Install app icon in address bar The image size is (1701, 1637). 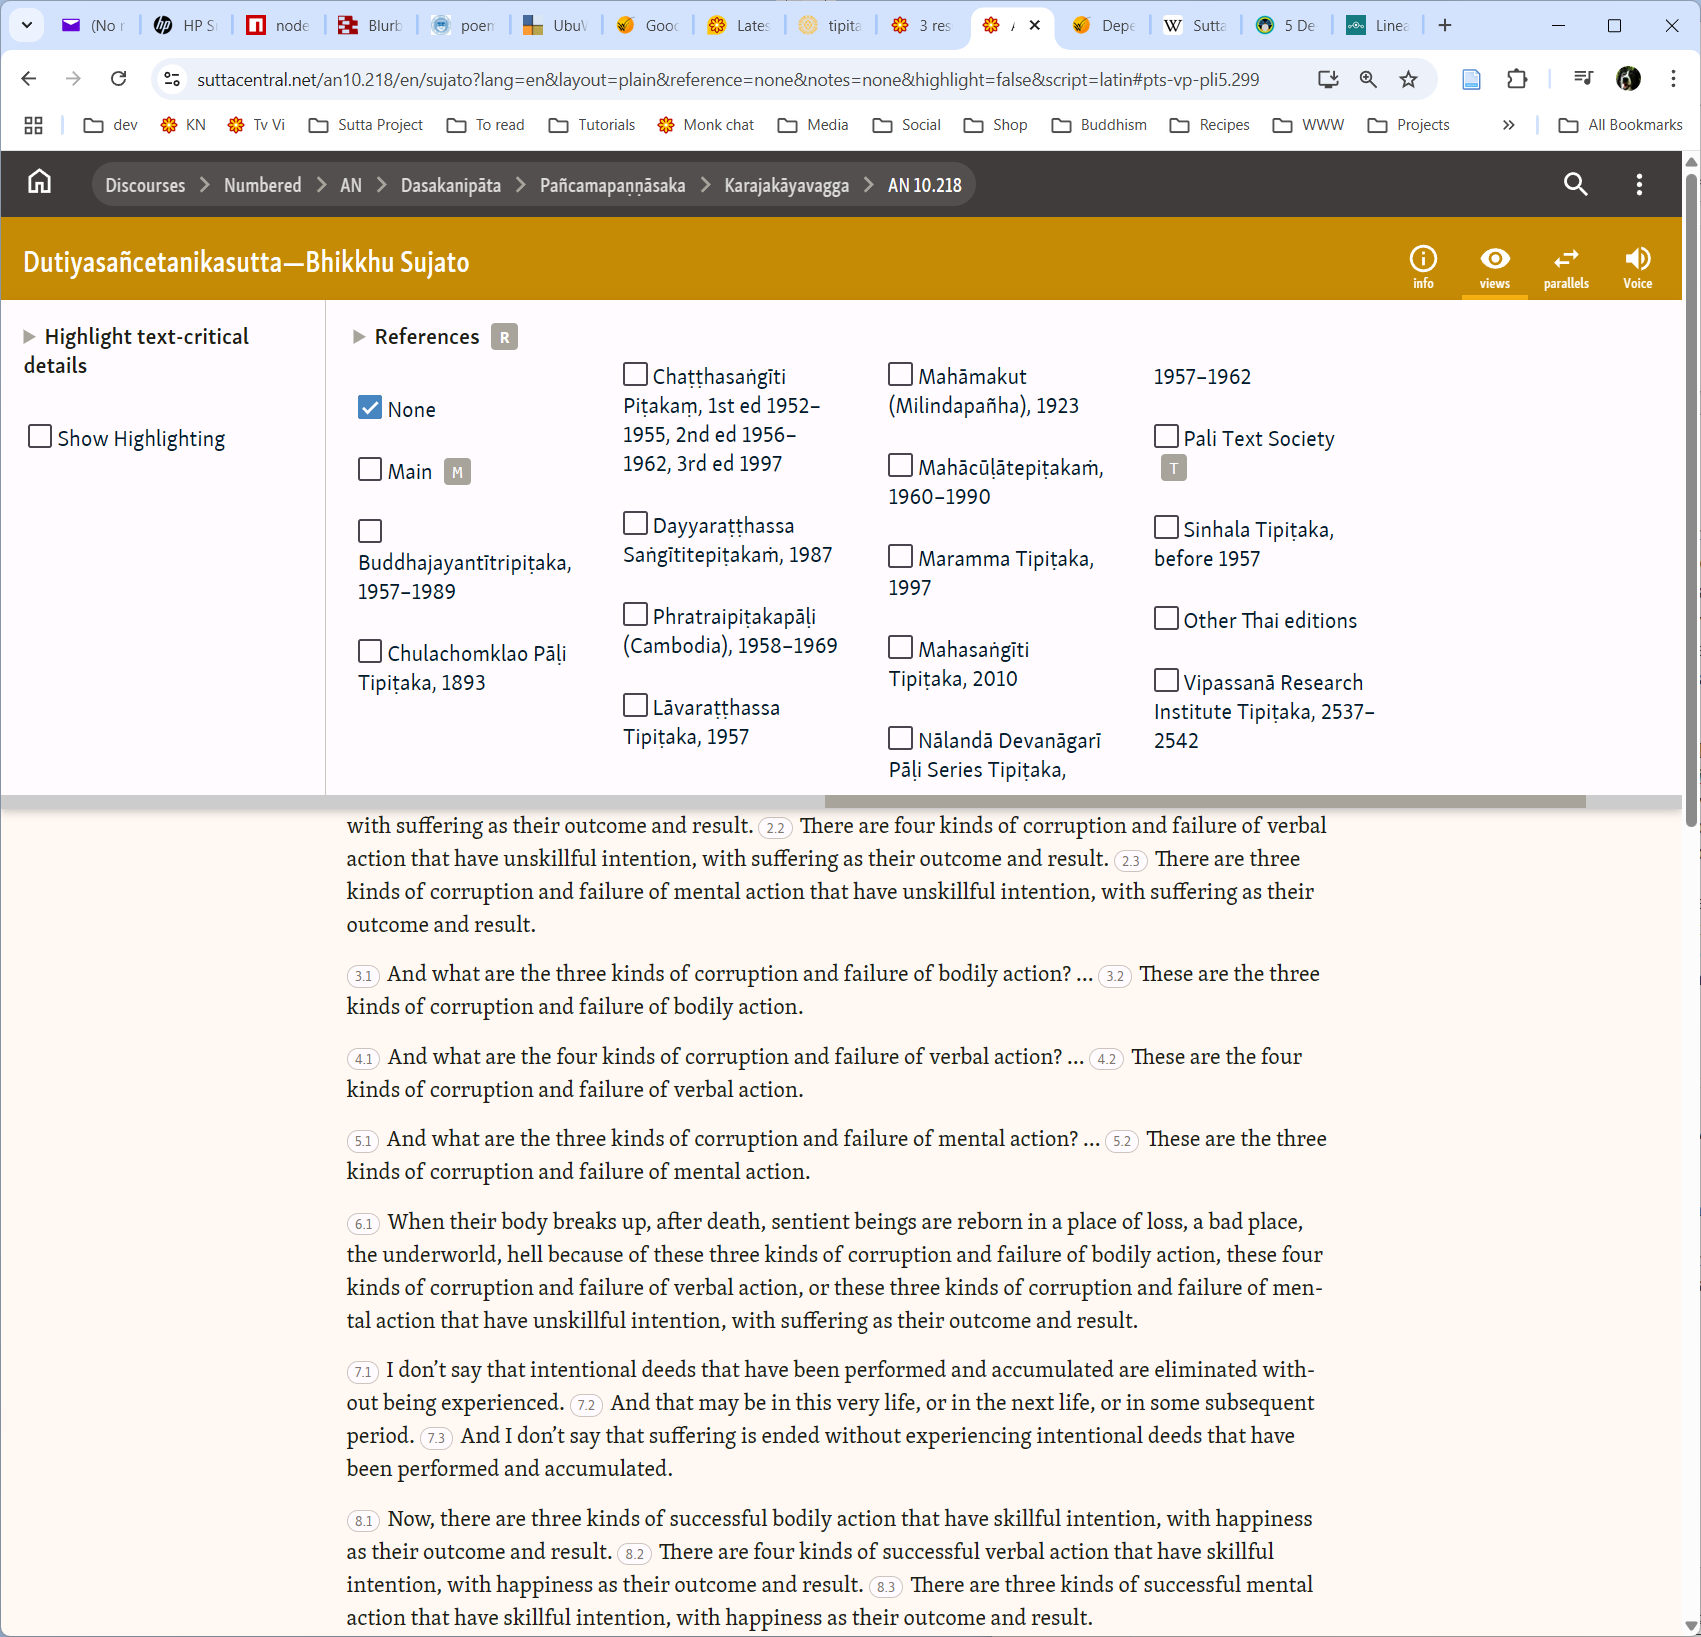pos(1328,79)
